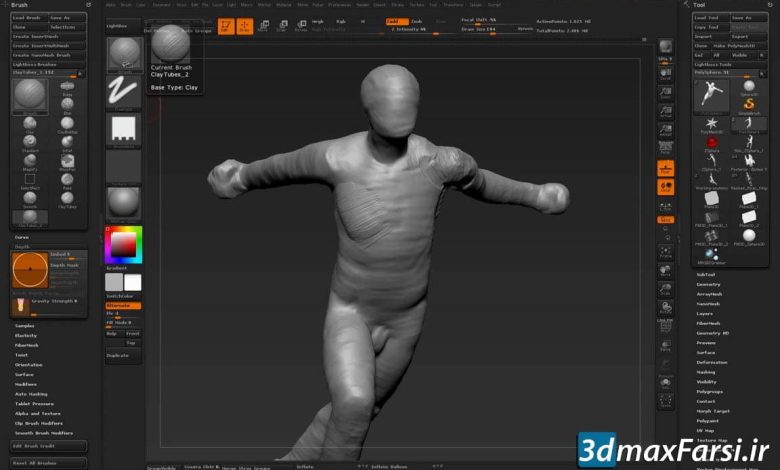780x470 pixels.
Task: Expand the Curve brush section
Action: (x=21, y=237)
